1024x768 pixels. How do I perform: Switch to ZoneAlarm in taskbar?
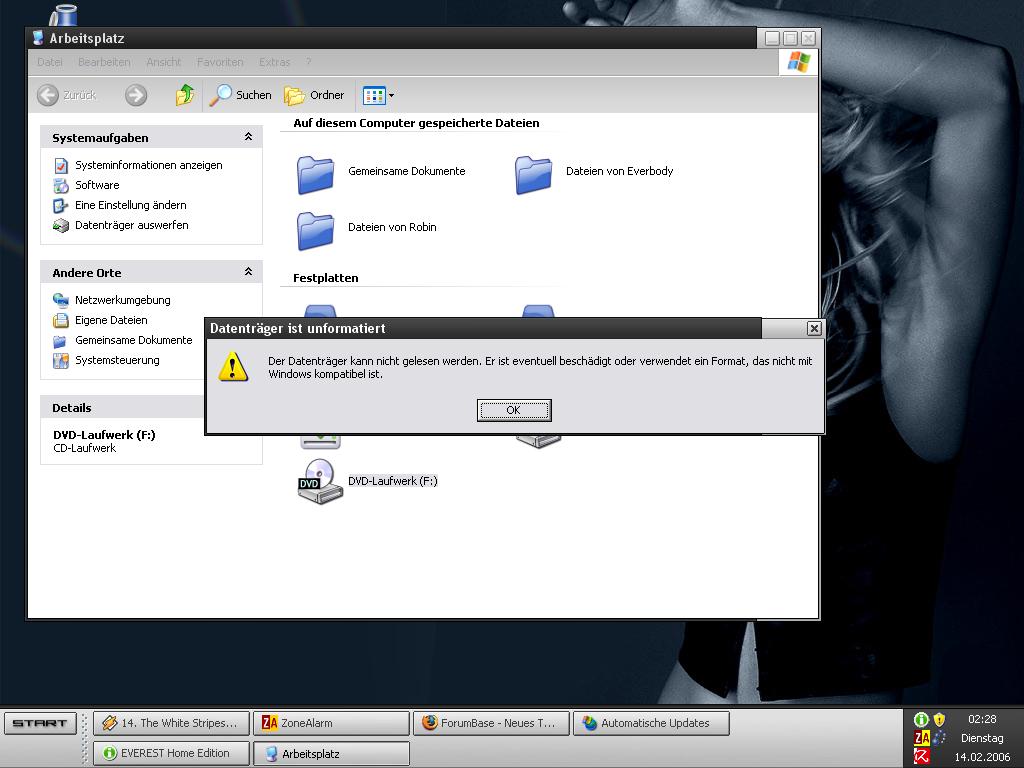[x=331, y=723]
